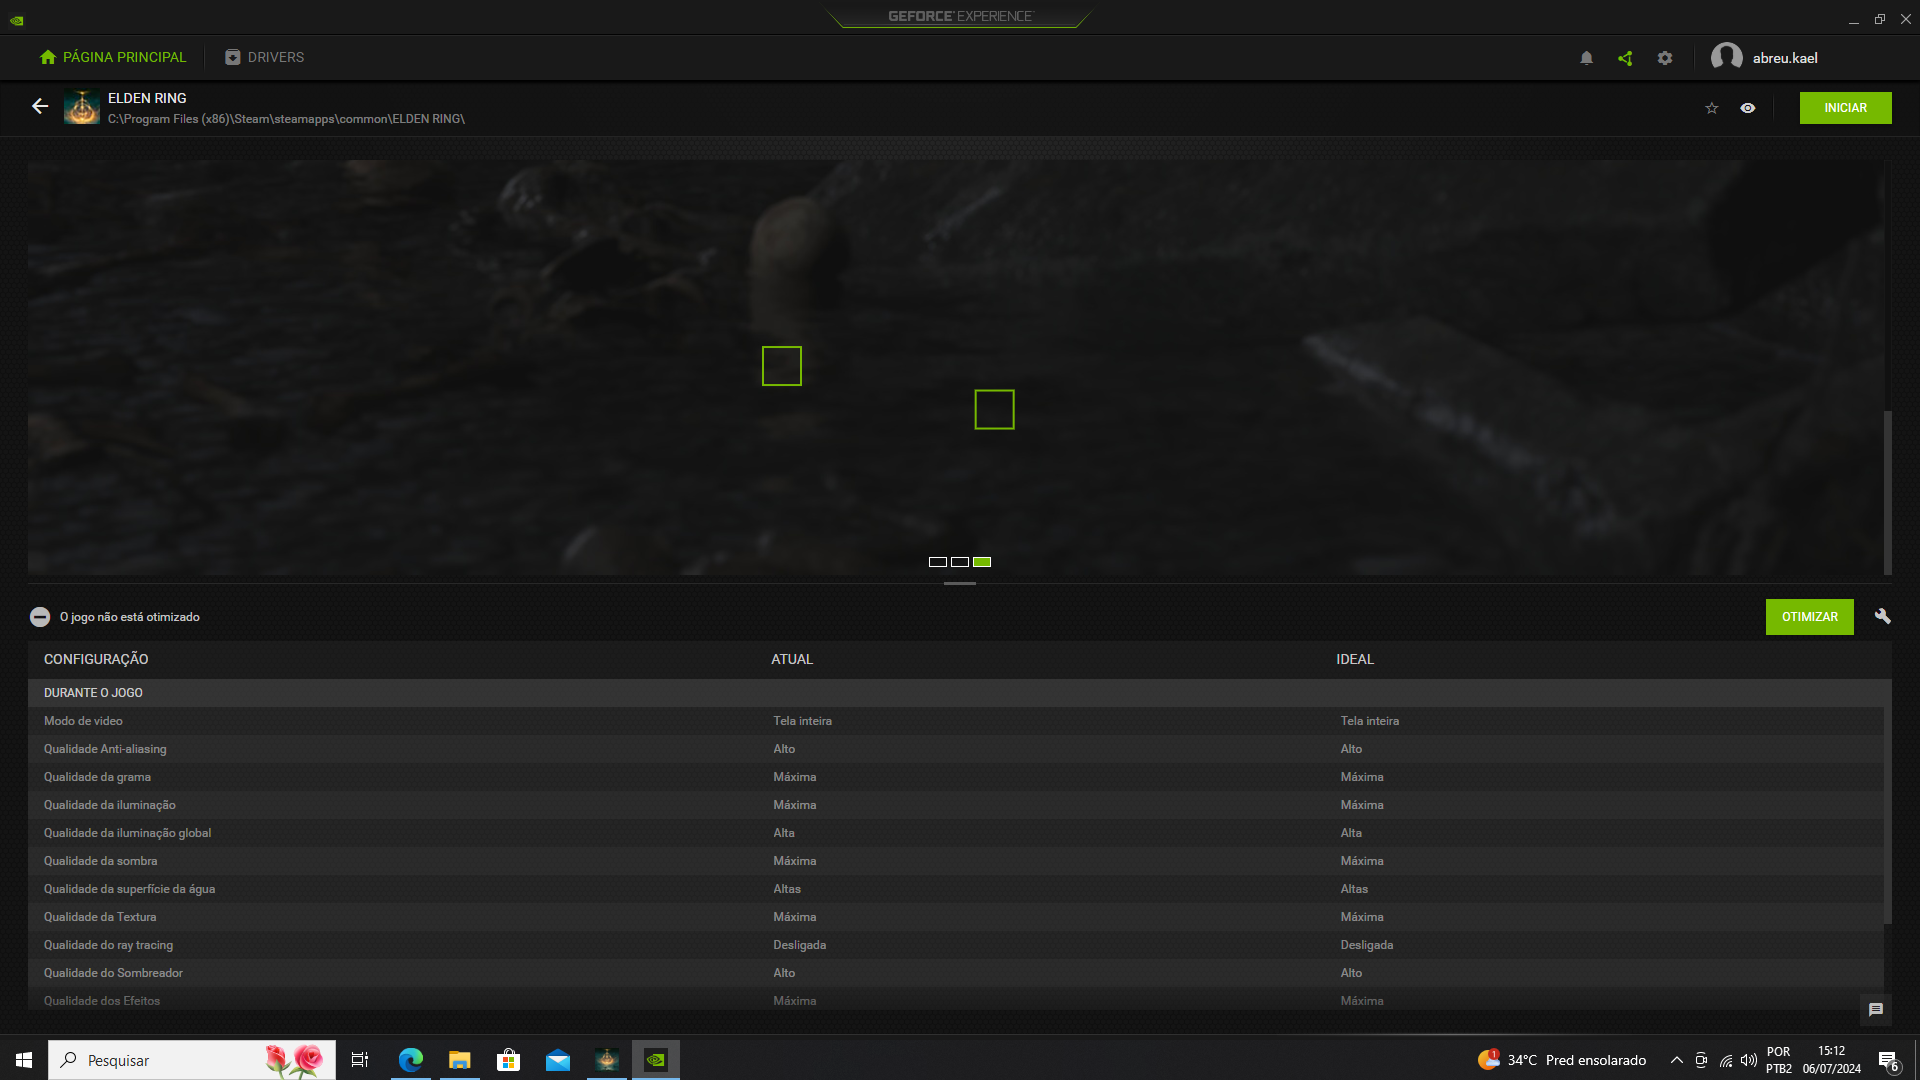Go to the Página Principal tab

113,57
